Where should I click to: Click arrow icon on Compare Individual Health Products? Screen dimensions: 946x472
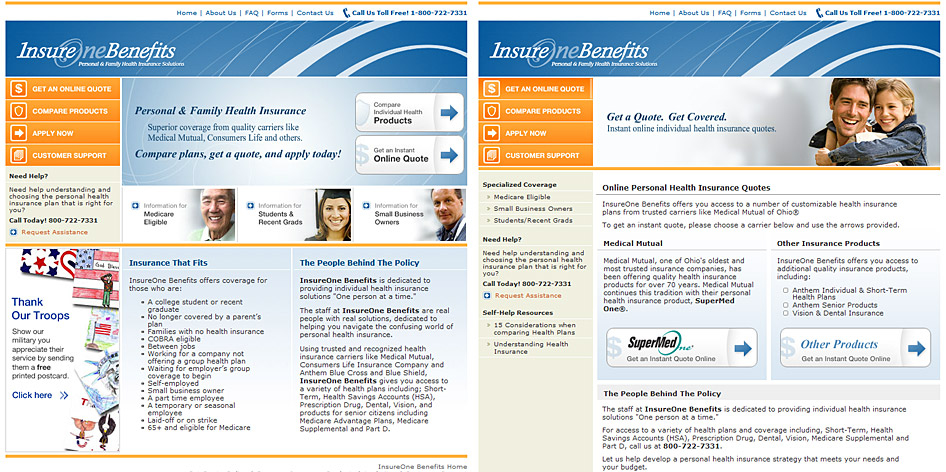coord(449,113)
